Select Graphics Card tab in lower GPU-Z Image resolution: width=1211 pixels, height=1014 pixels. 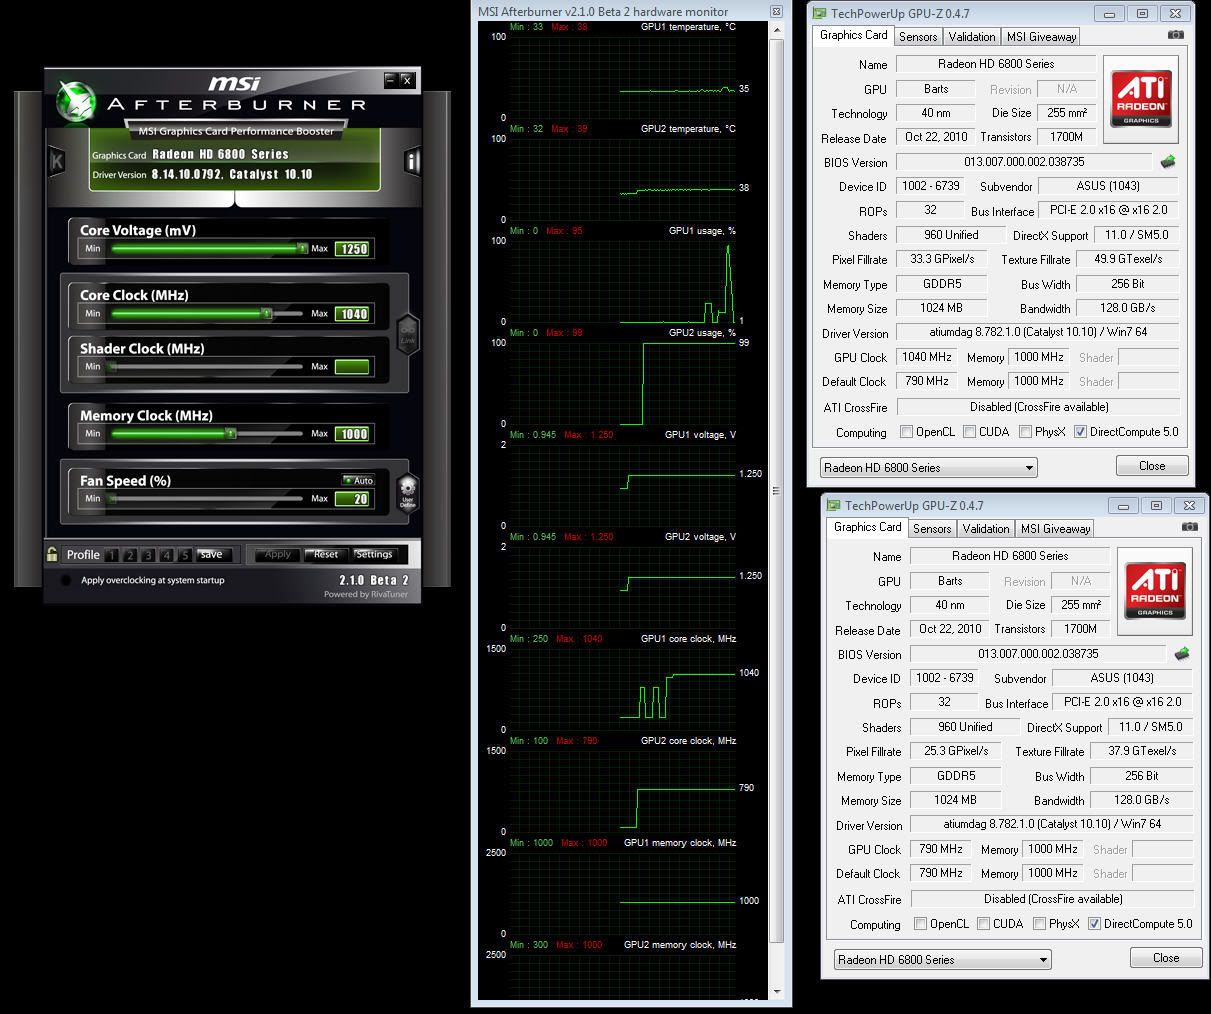point(868,527)
